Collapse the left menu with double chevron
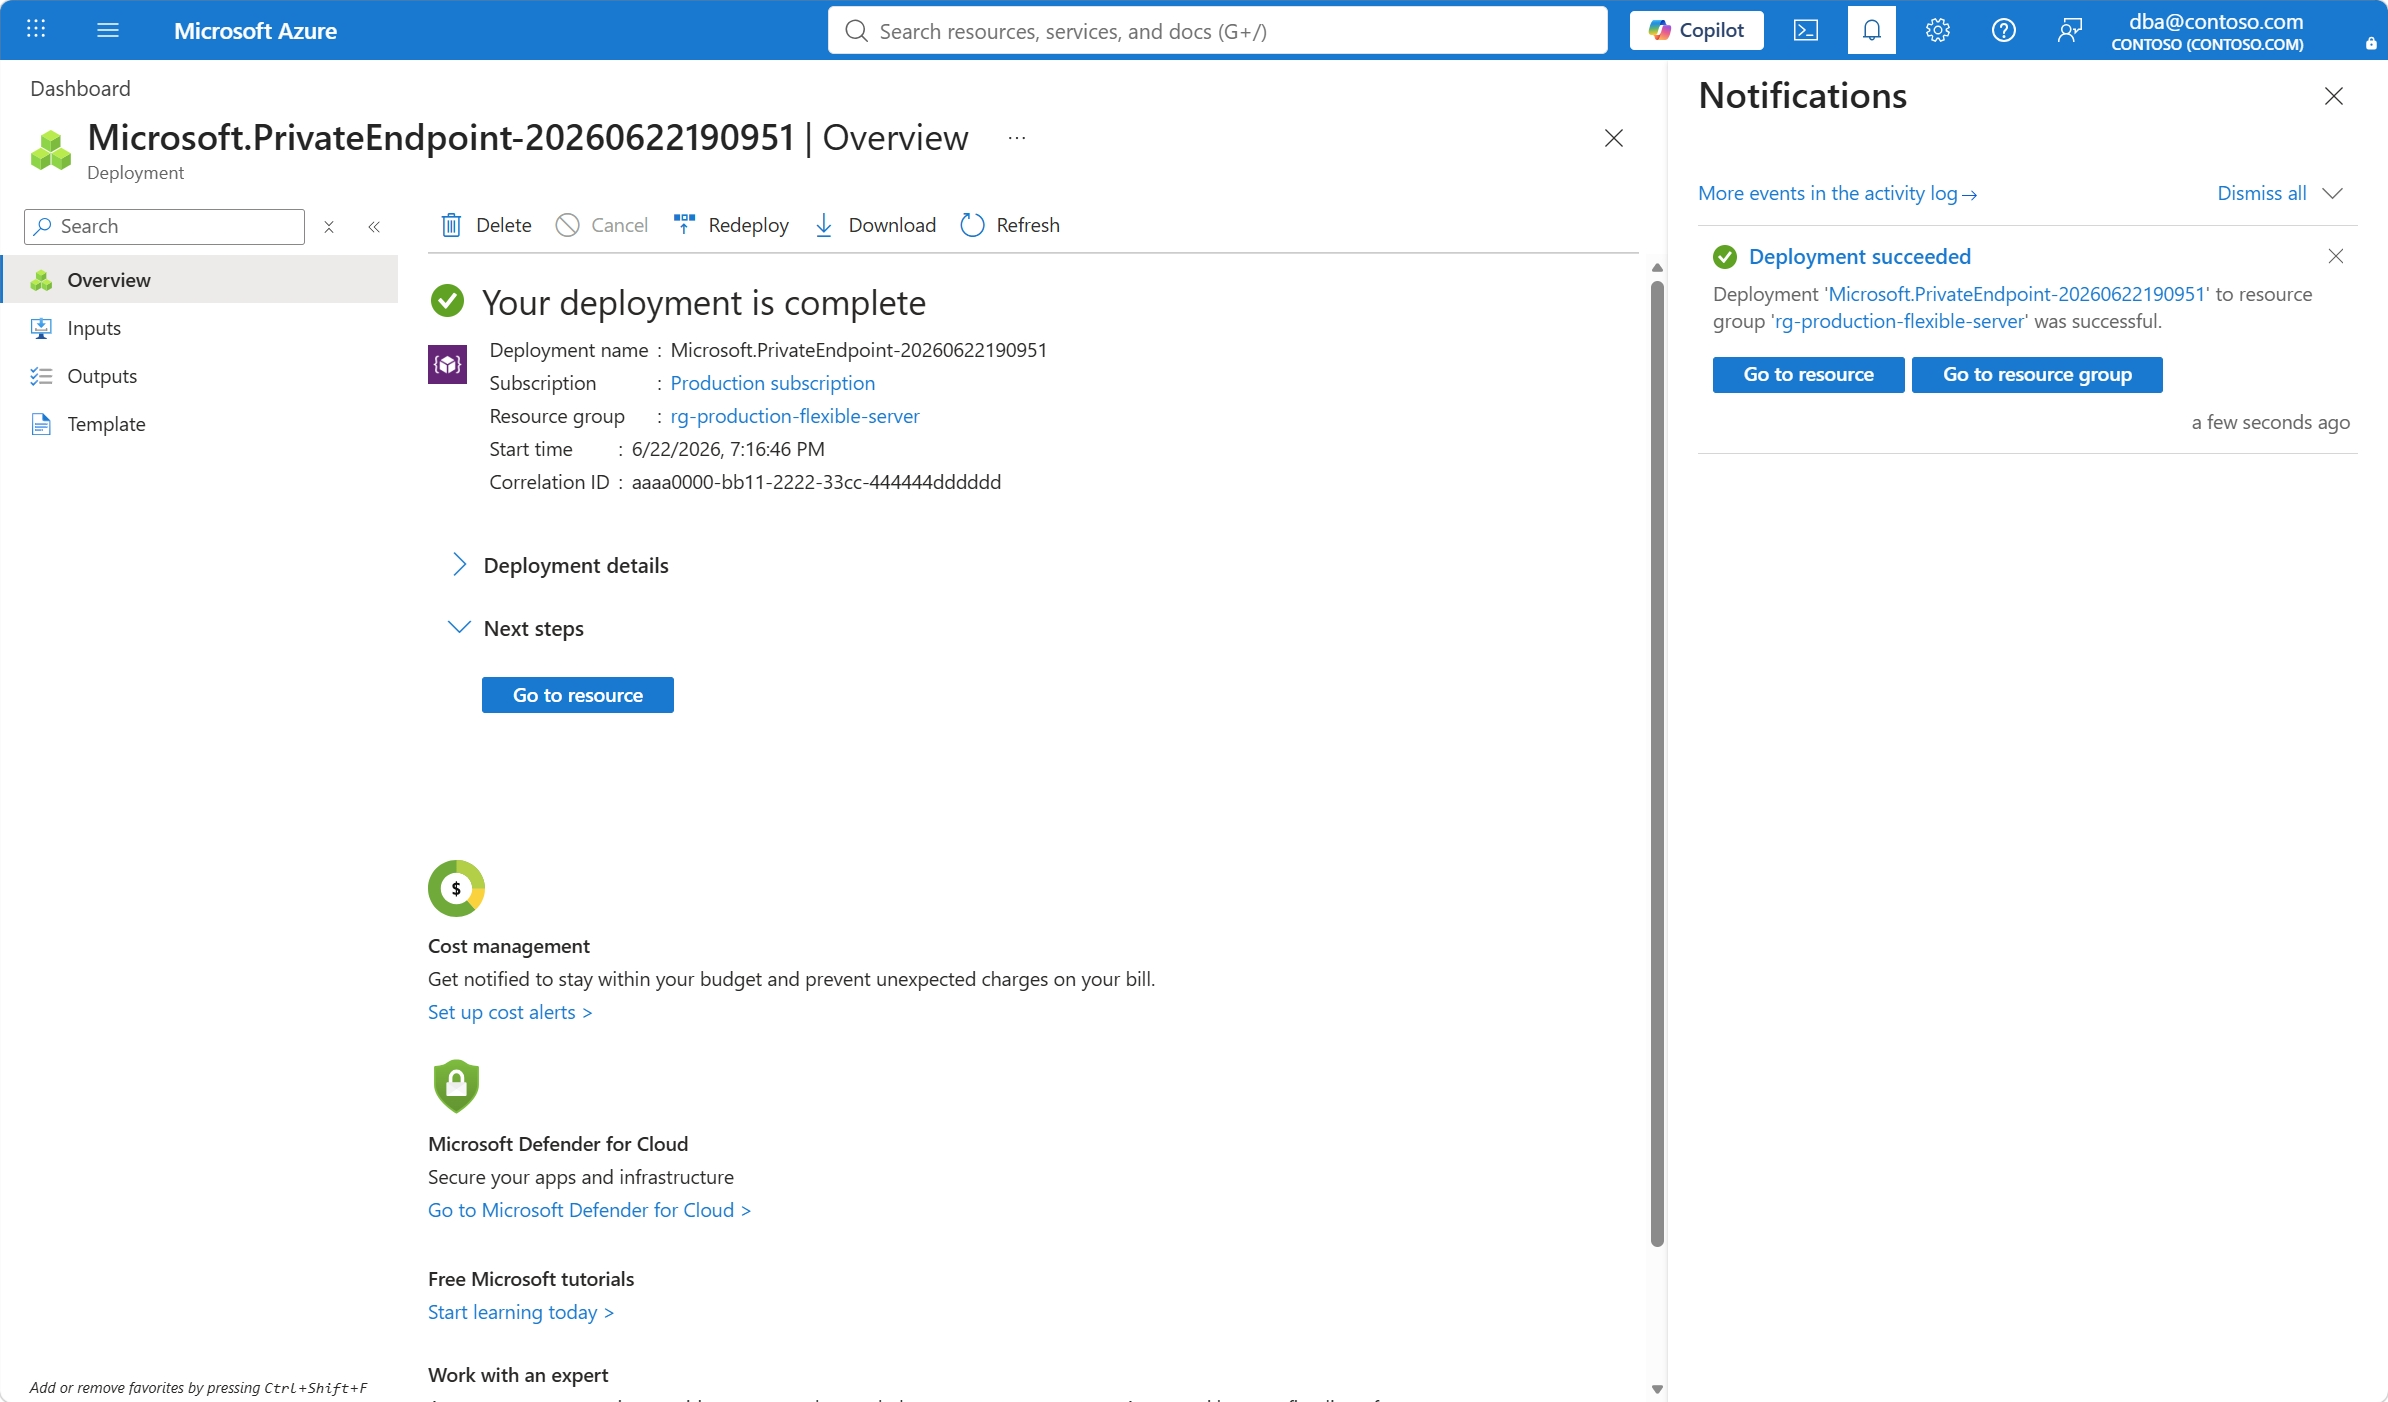This screenshot has width=2388, height=1402. (x=374, y=227)
